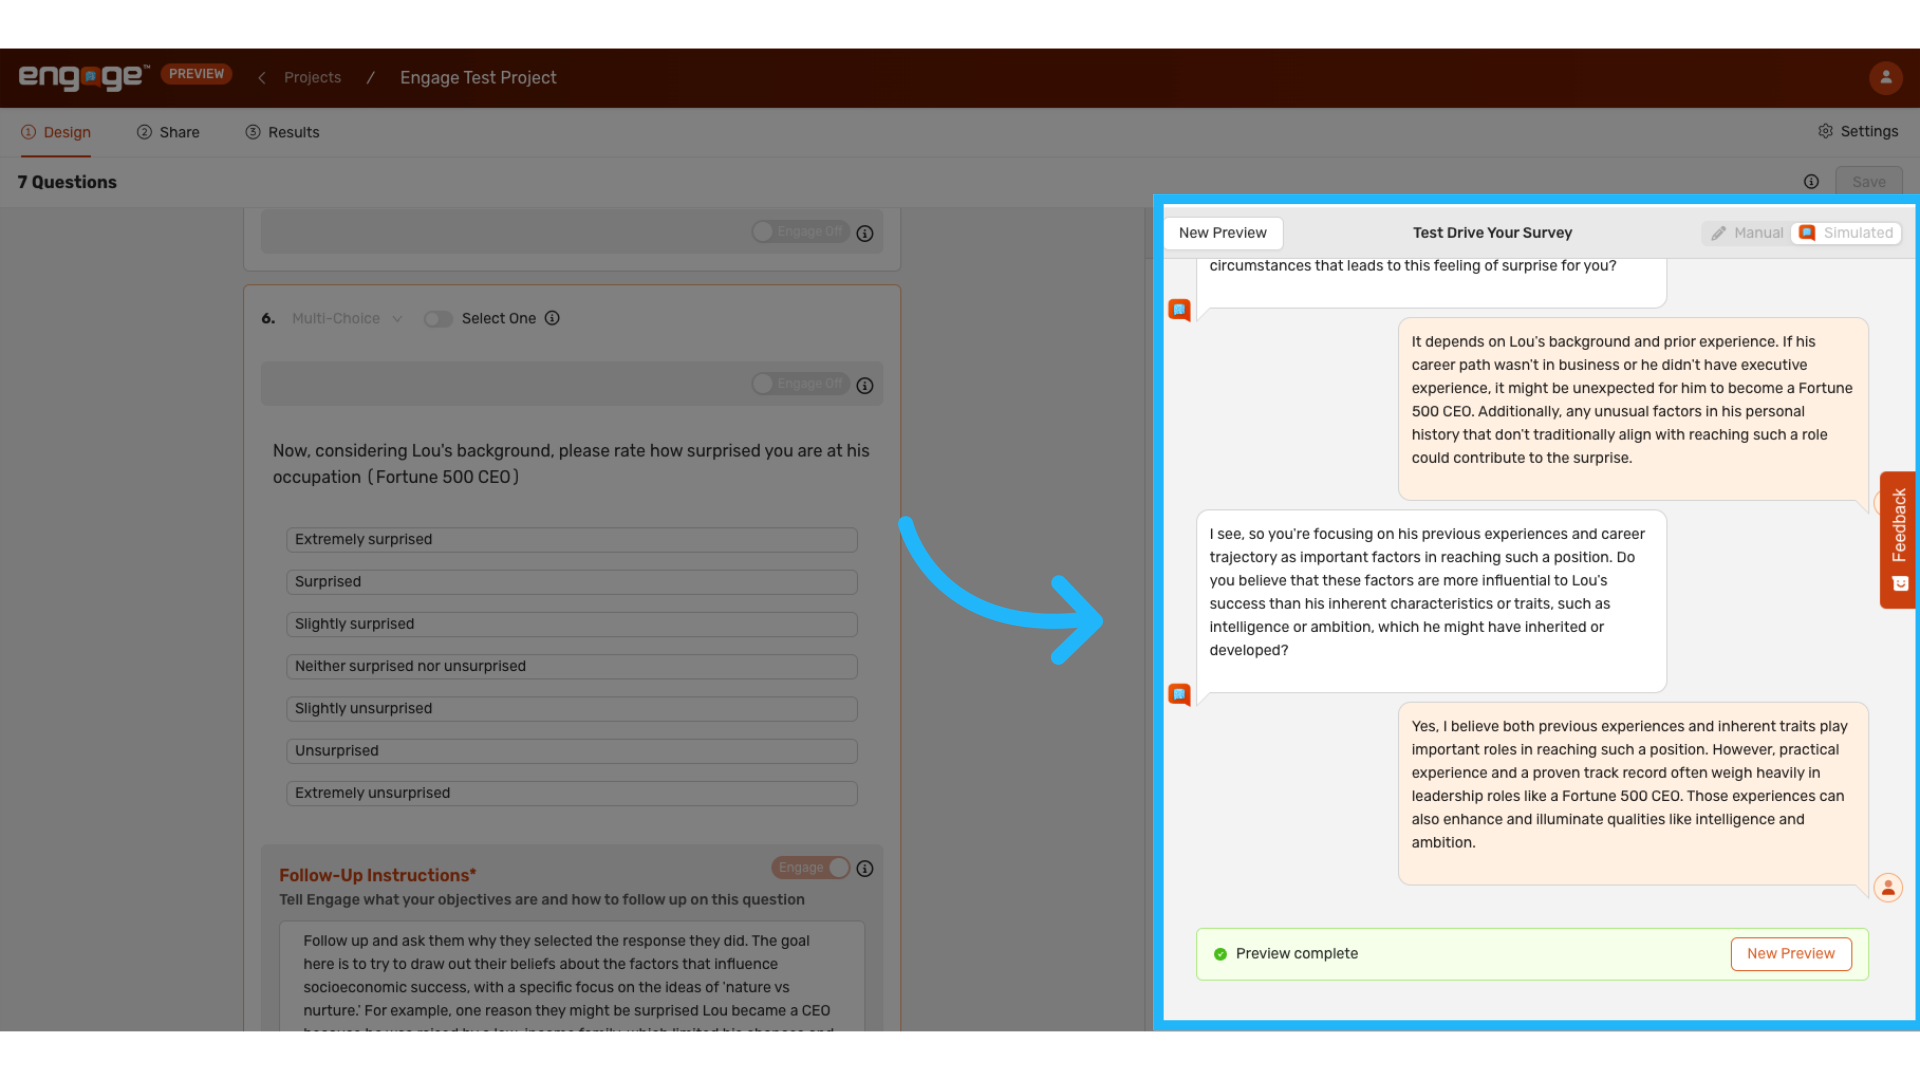Toggle the Select One switch
The height and width of the screenshot is (1080, 1920).
tap(438, 319)
